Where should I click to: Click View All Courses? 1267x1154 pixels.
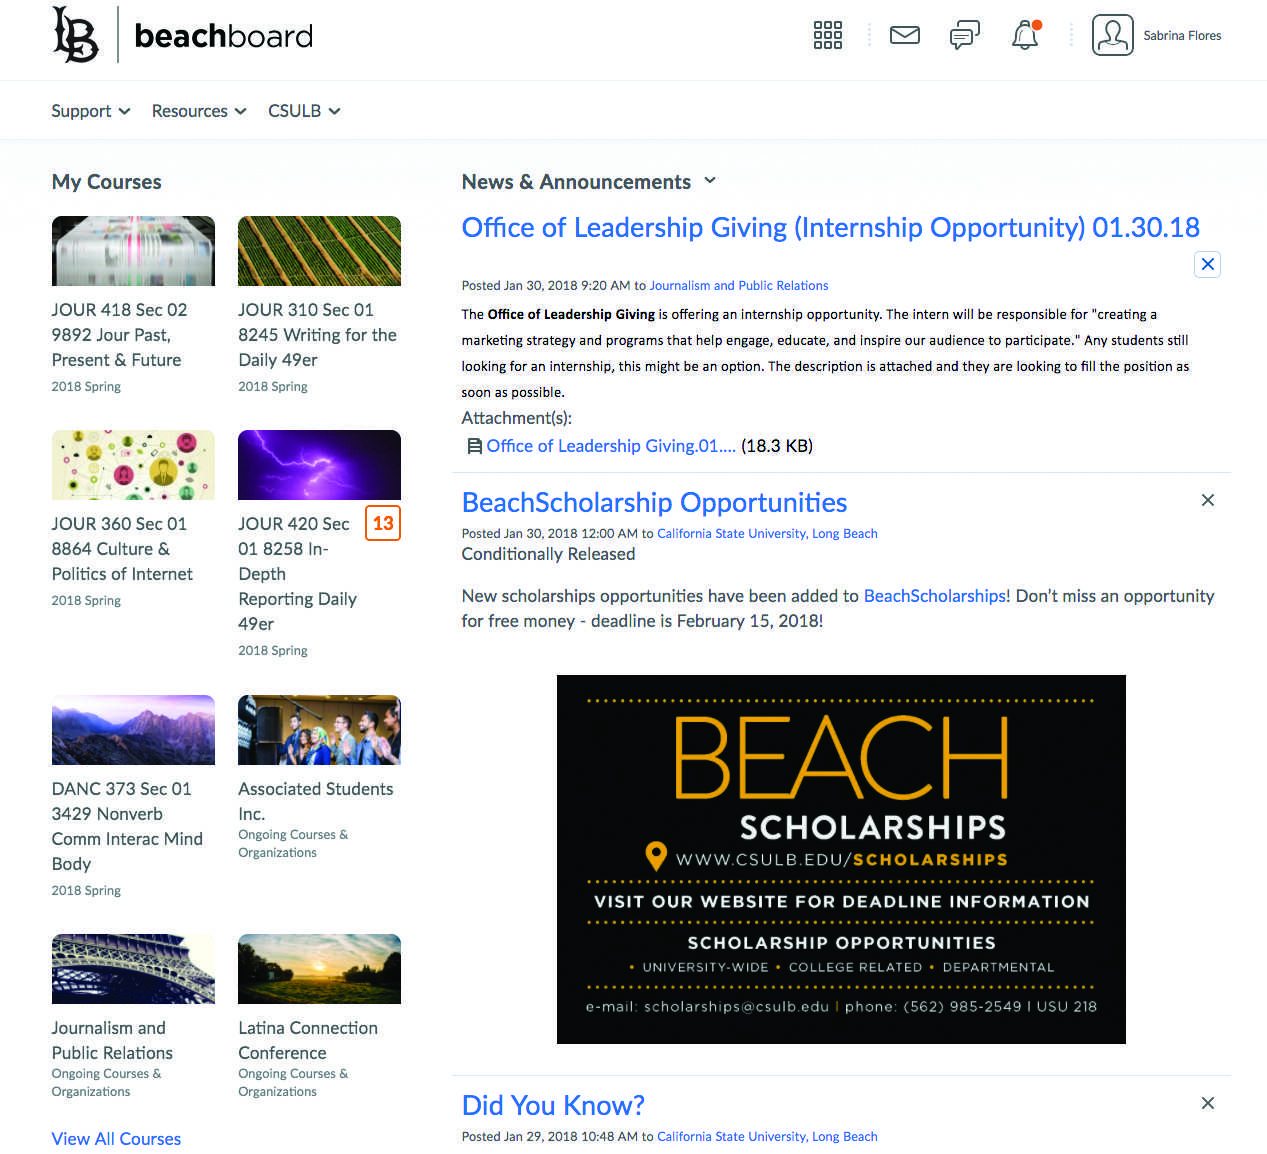coord(116,1138)
